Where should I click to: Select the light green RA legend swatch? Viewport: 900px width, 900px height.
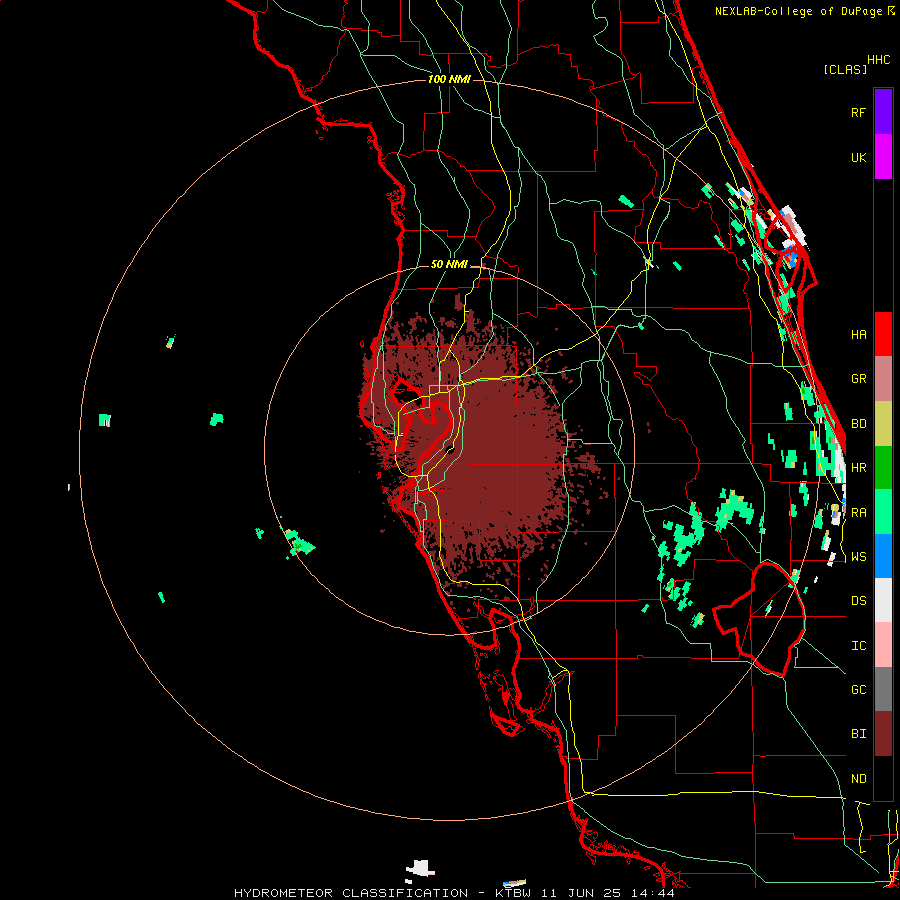pyautogui.click(x=883, y=512)
